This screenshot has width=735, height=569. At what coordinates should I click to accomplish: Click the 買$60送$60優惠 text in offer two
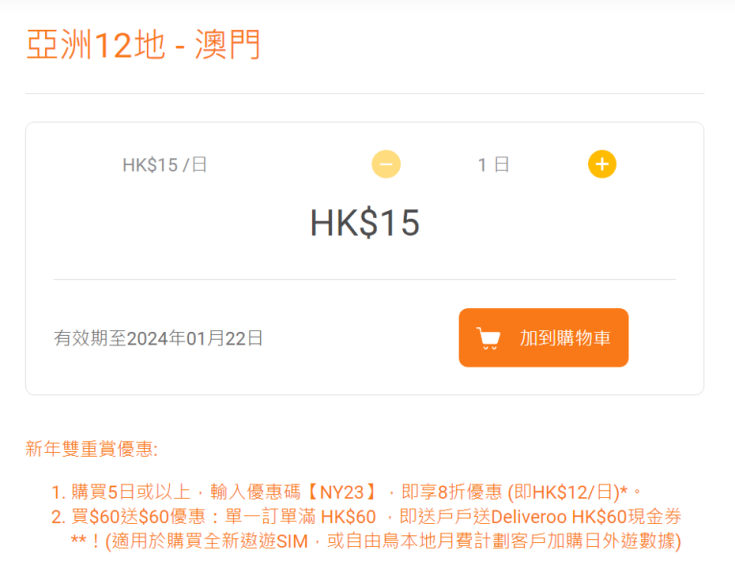click(138, 517)
